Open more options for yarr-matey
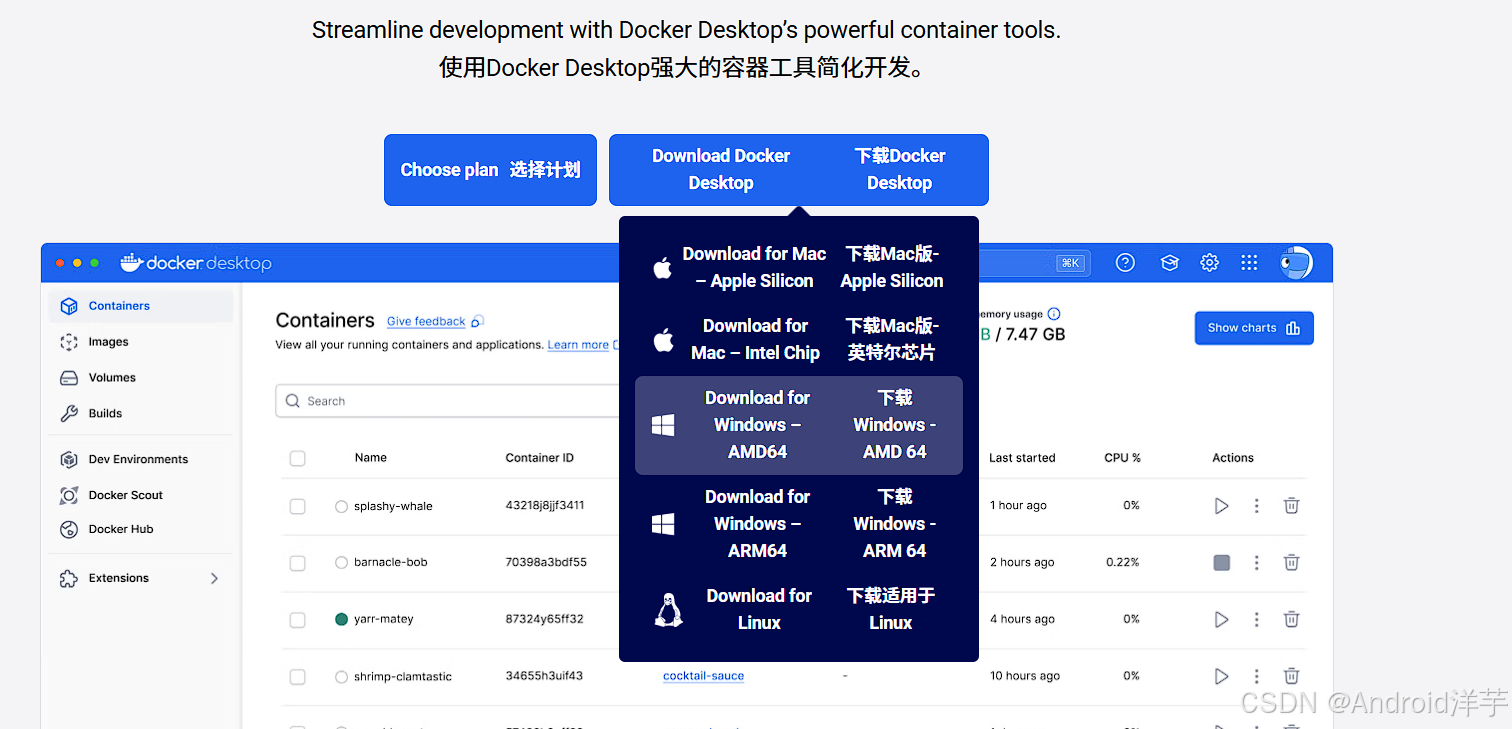The image size is (1512, 729). [1257, 620]
